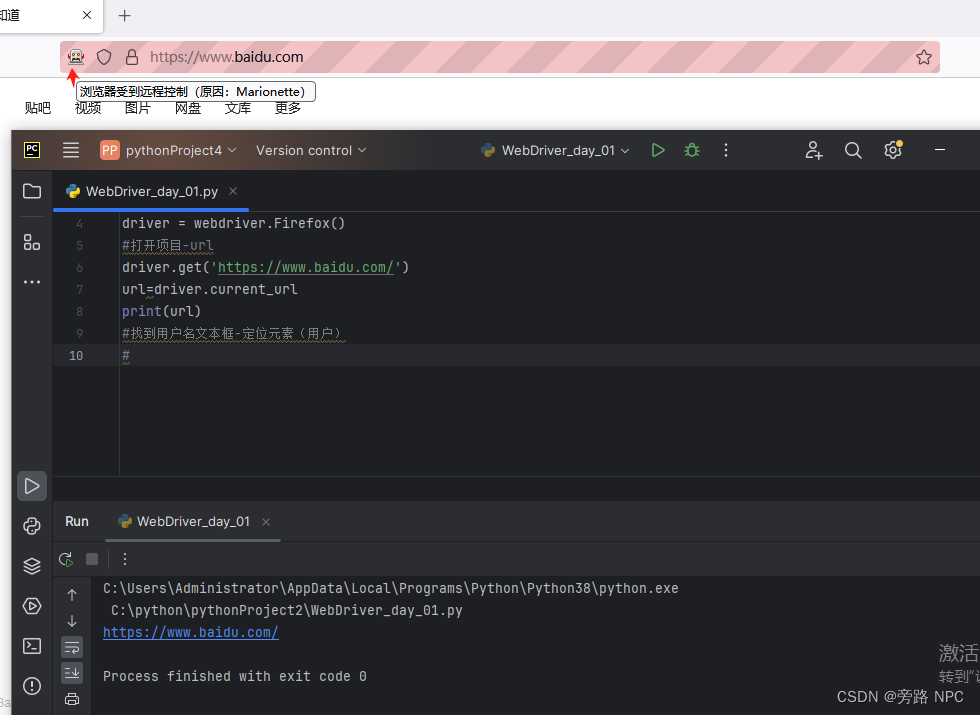Image resolution: width=980 pixels, height=715 pixels.
Task: Open the Python Packages tool window
Action: pos(30,526)
